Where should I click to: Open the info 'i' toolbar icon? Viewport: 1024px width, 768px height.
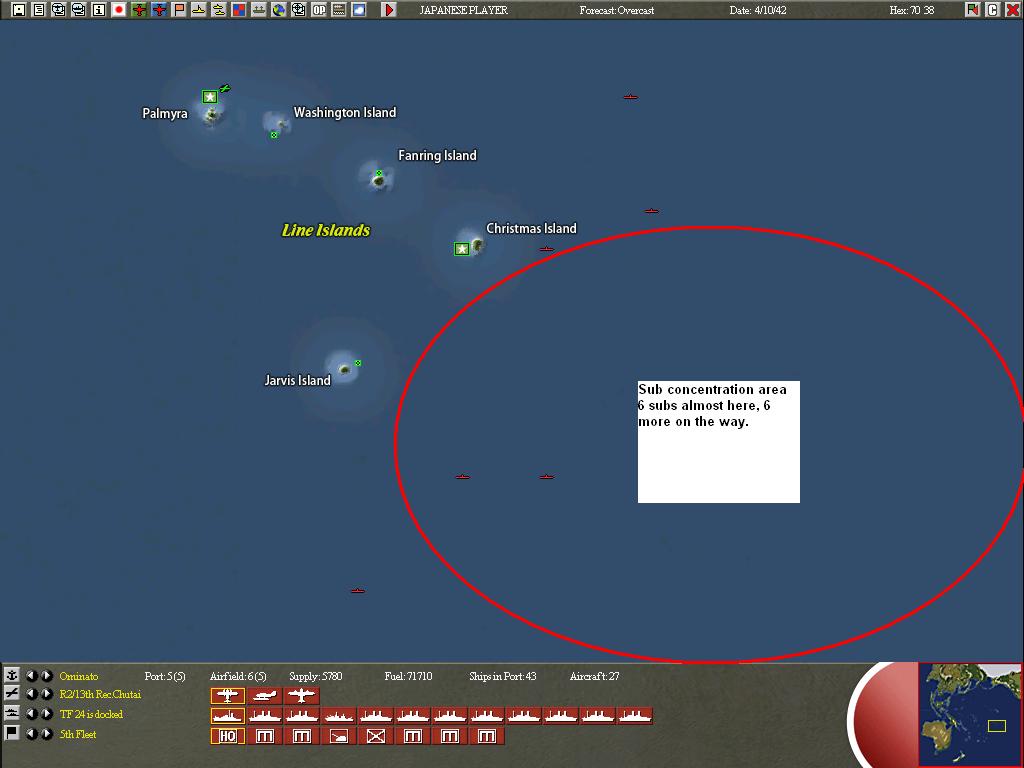[x=99, y=10]
